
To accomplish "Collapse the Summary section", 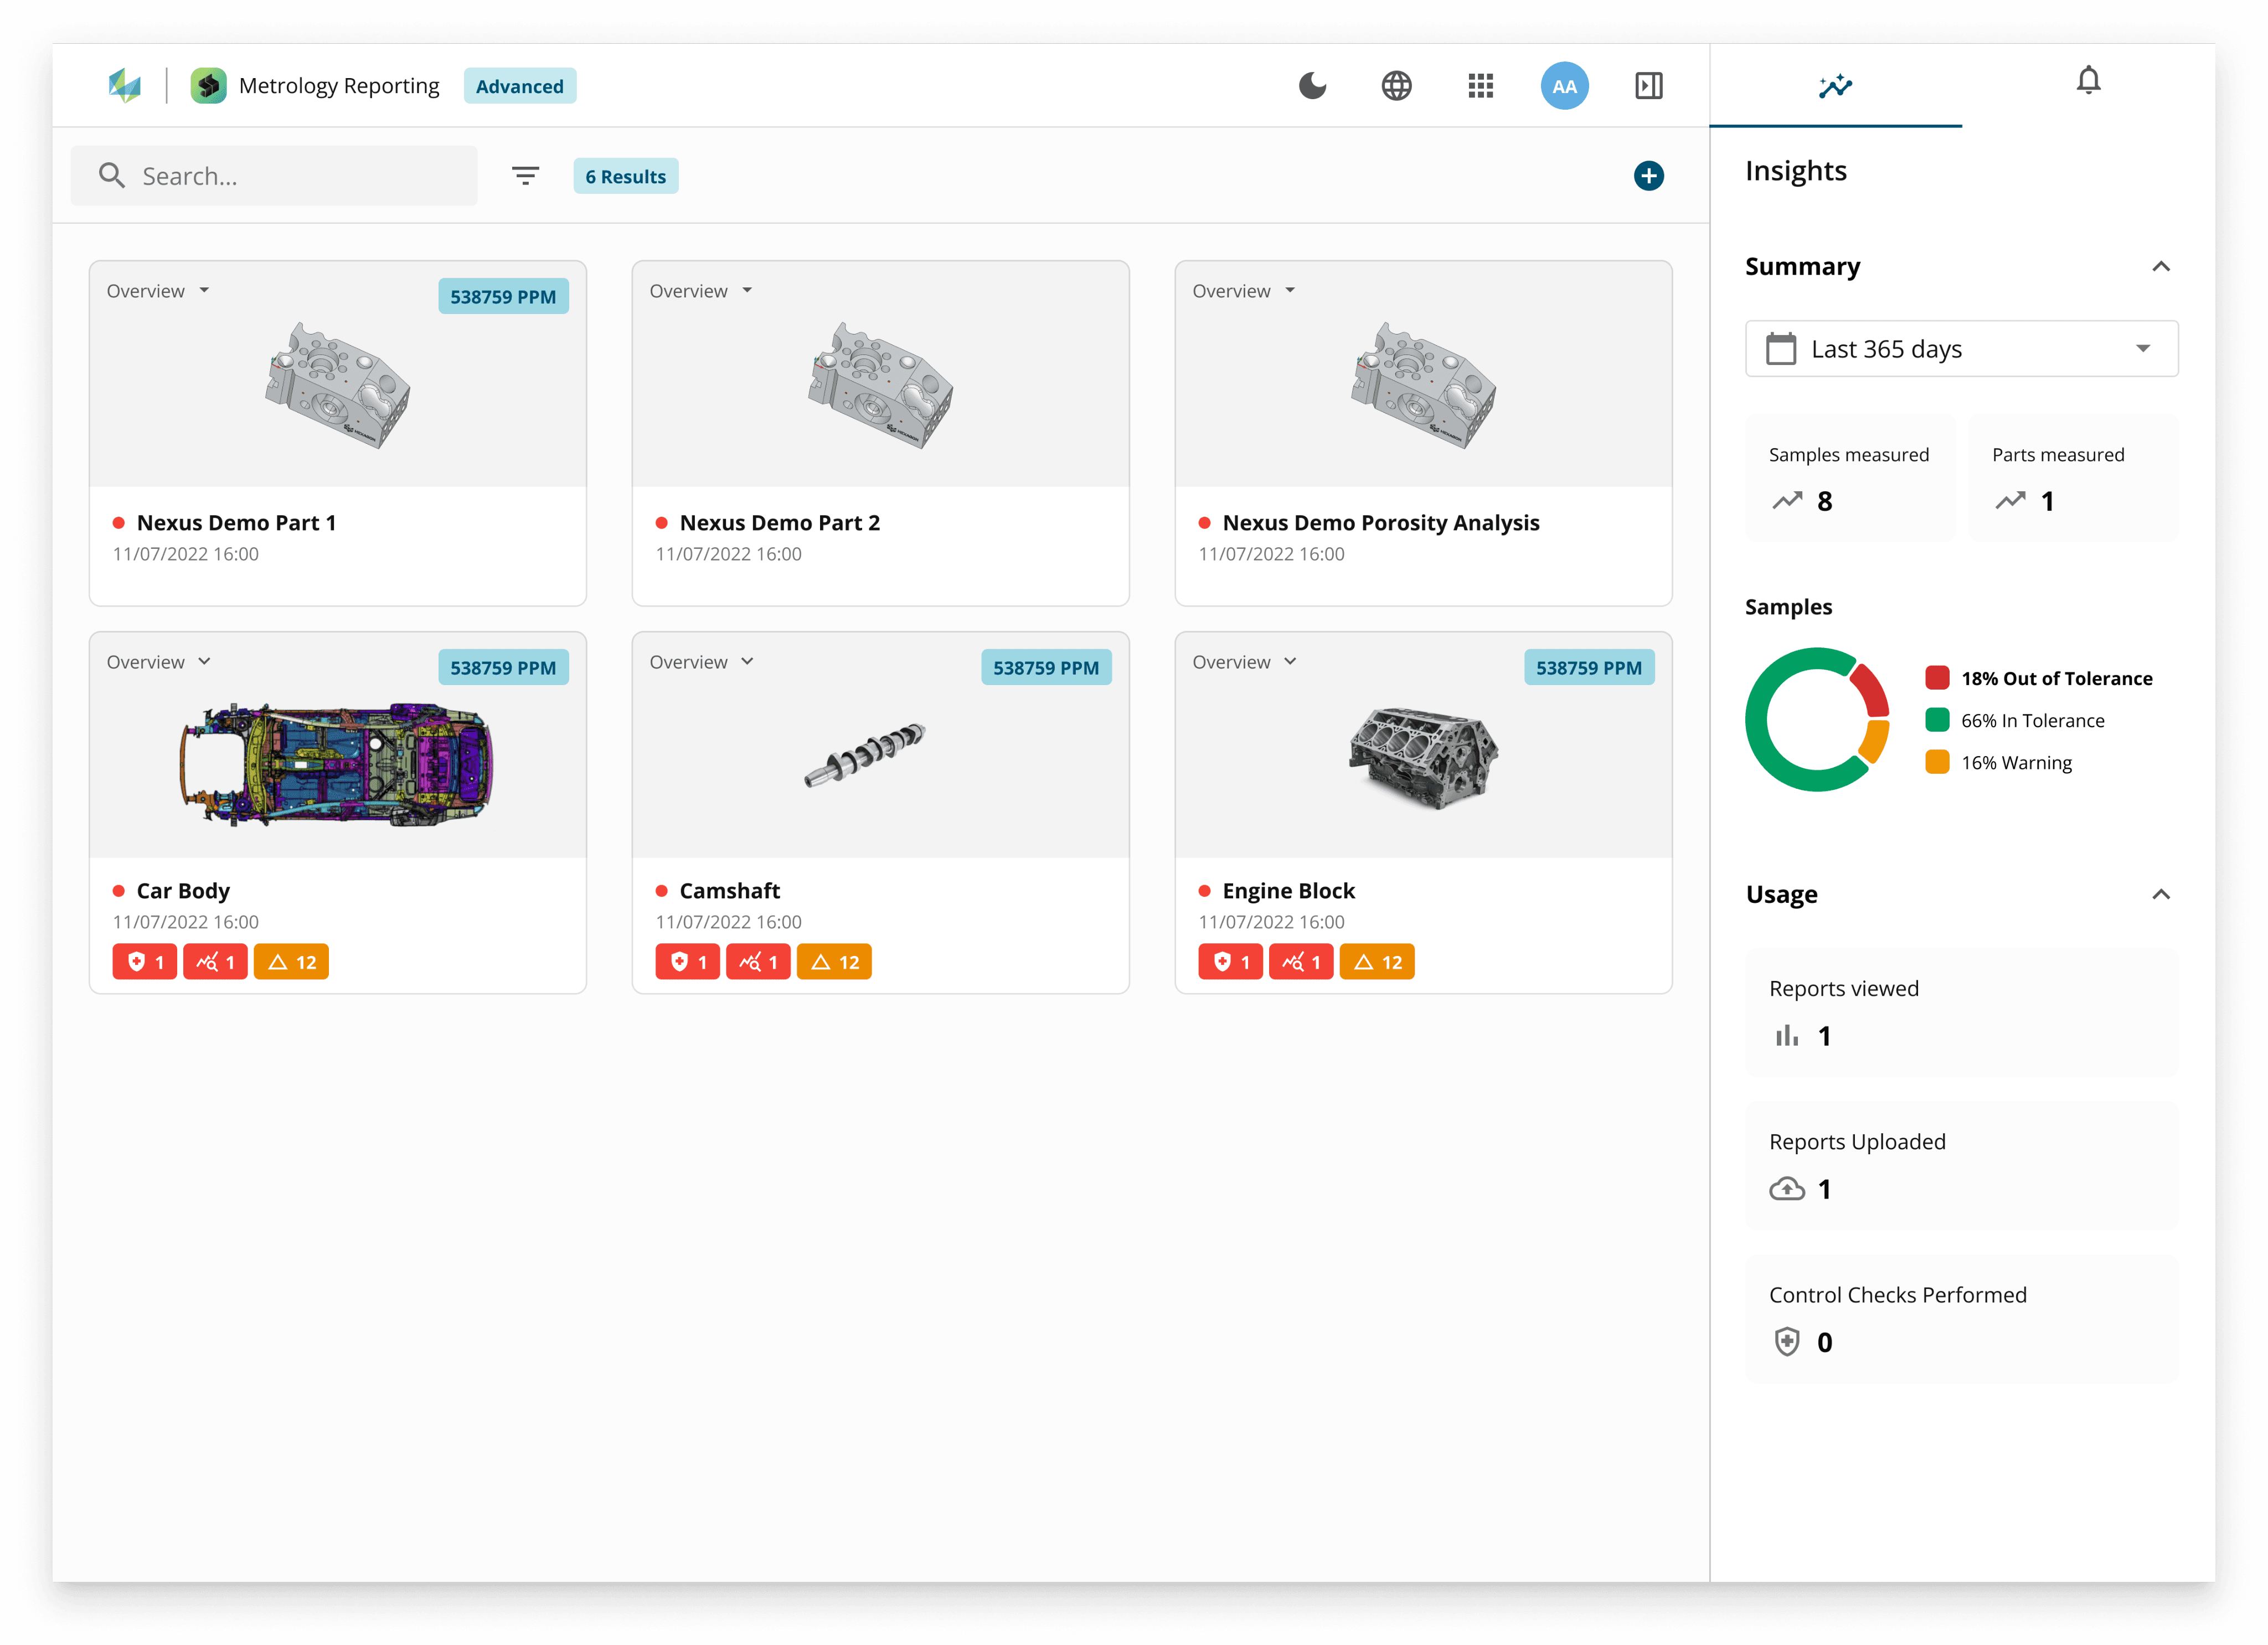I will pyautogui.click(x=2160, y=267).
